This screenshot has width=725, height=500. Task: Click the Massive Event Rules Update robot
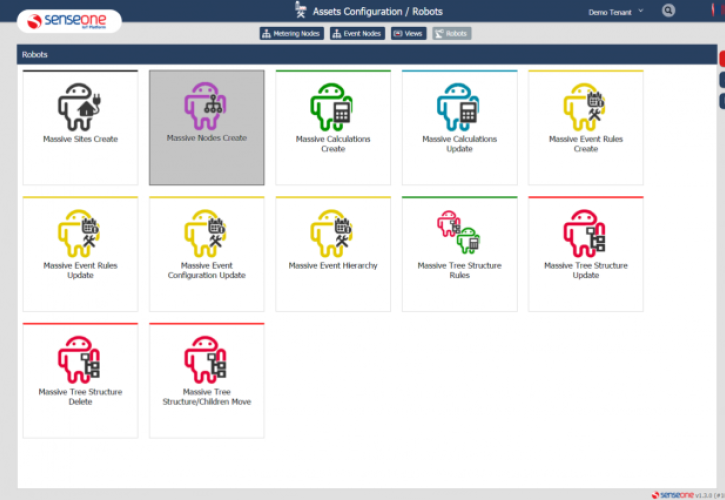coord(80,254)
